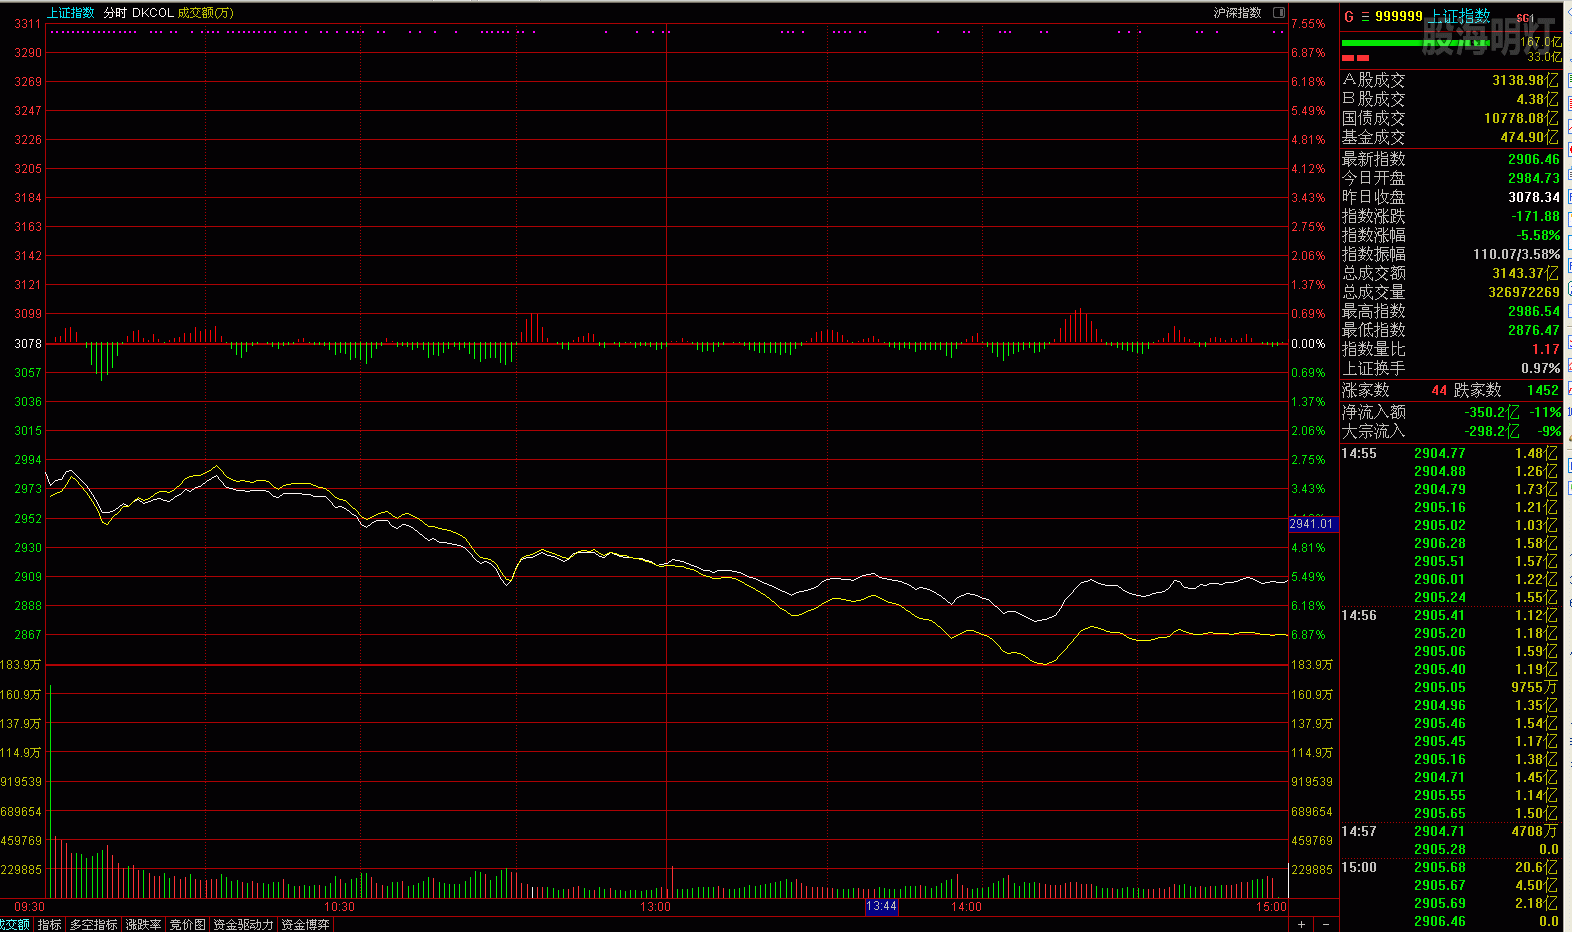This screenshot has height=932, width=1572.
Task: Click the 14:55 tick timestamp
Action: pos(1359,453)
